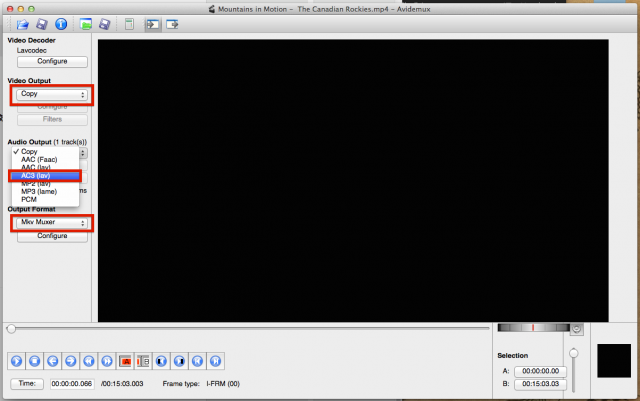Load project with the green folder icon
The width and height of the screenshot is (640, 401).
(x=86, y=25)
